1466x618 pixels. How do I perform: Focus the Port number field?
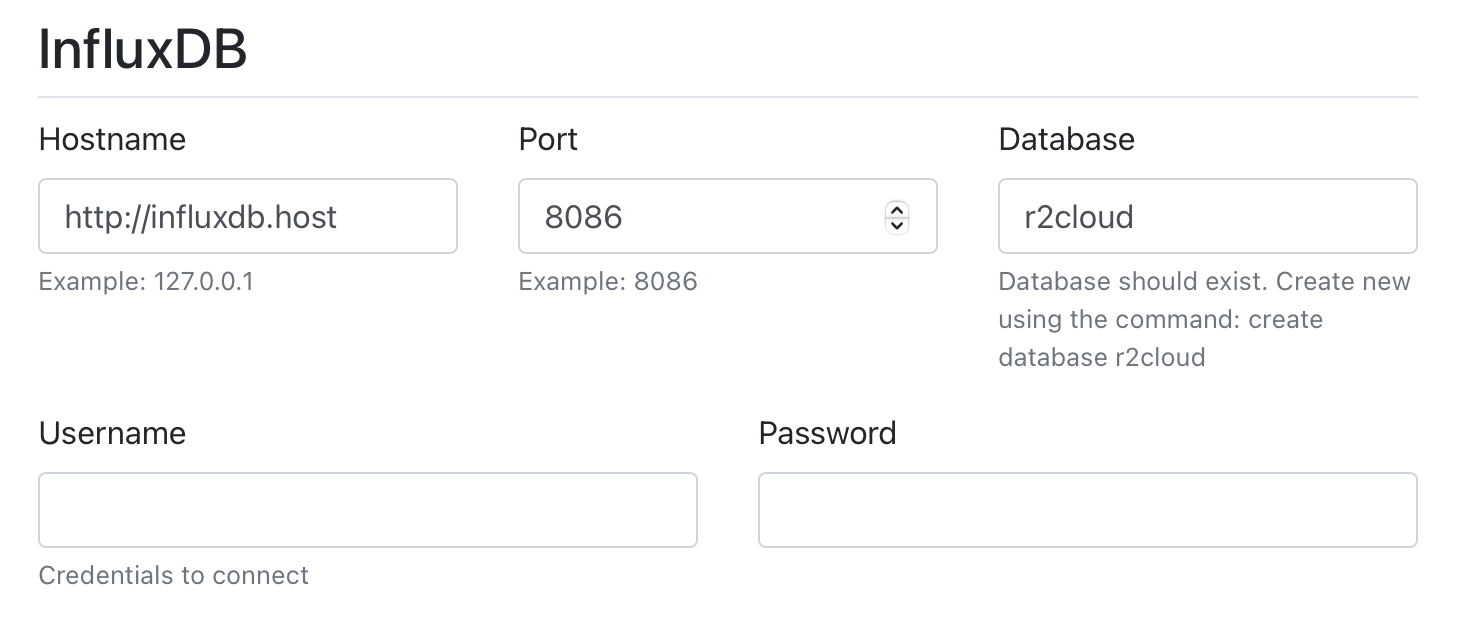700,216
